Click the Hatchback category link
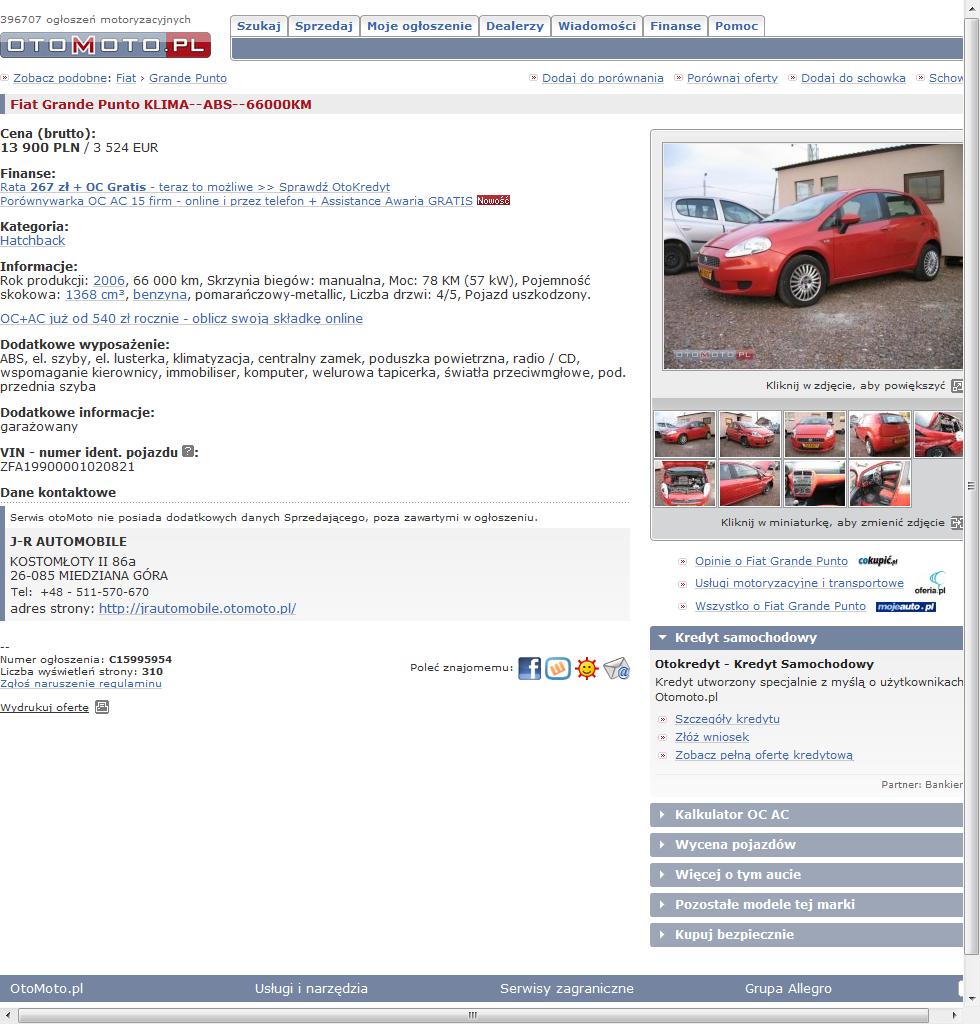This screenshot has width=980, height=1024. pyautogui.click(x=33, y=240)
